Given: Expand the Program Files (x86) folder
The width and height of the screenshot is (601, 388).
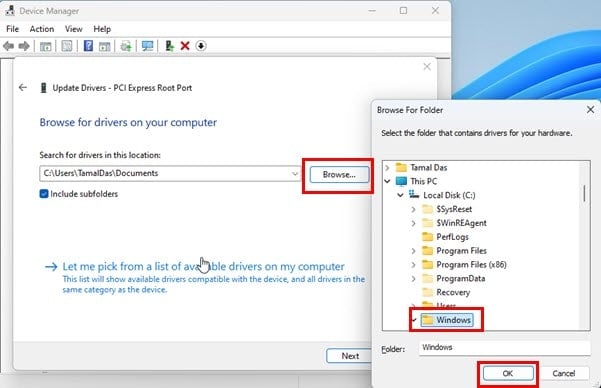Looking at the screenshot, I should pos(413,265).
